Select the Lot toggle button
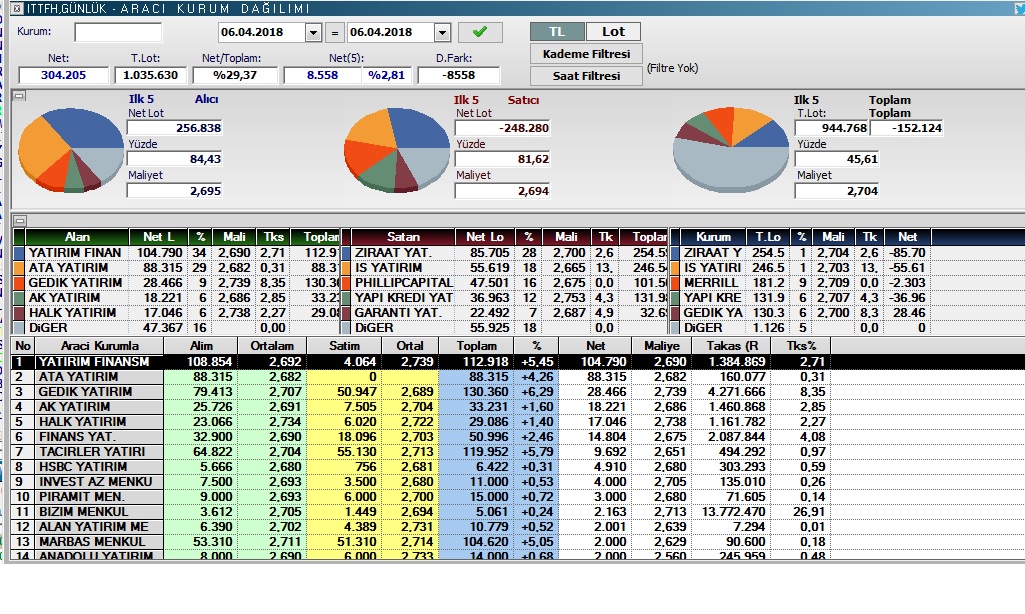 coord(613,31)
